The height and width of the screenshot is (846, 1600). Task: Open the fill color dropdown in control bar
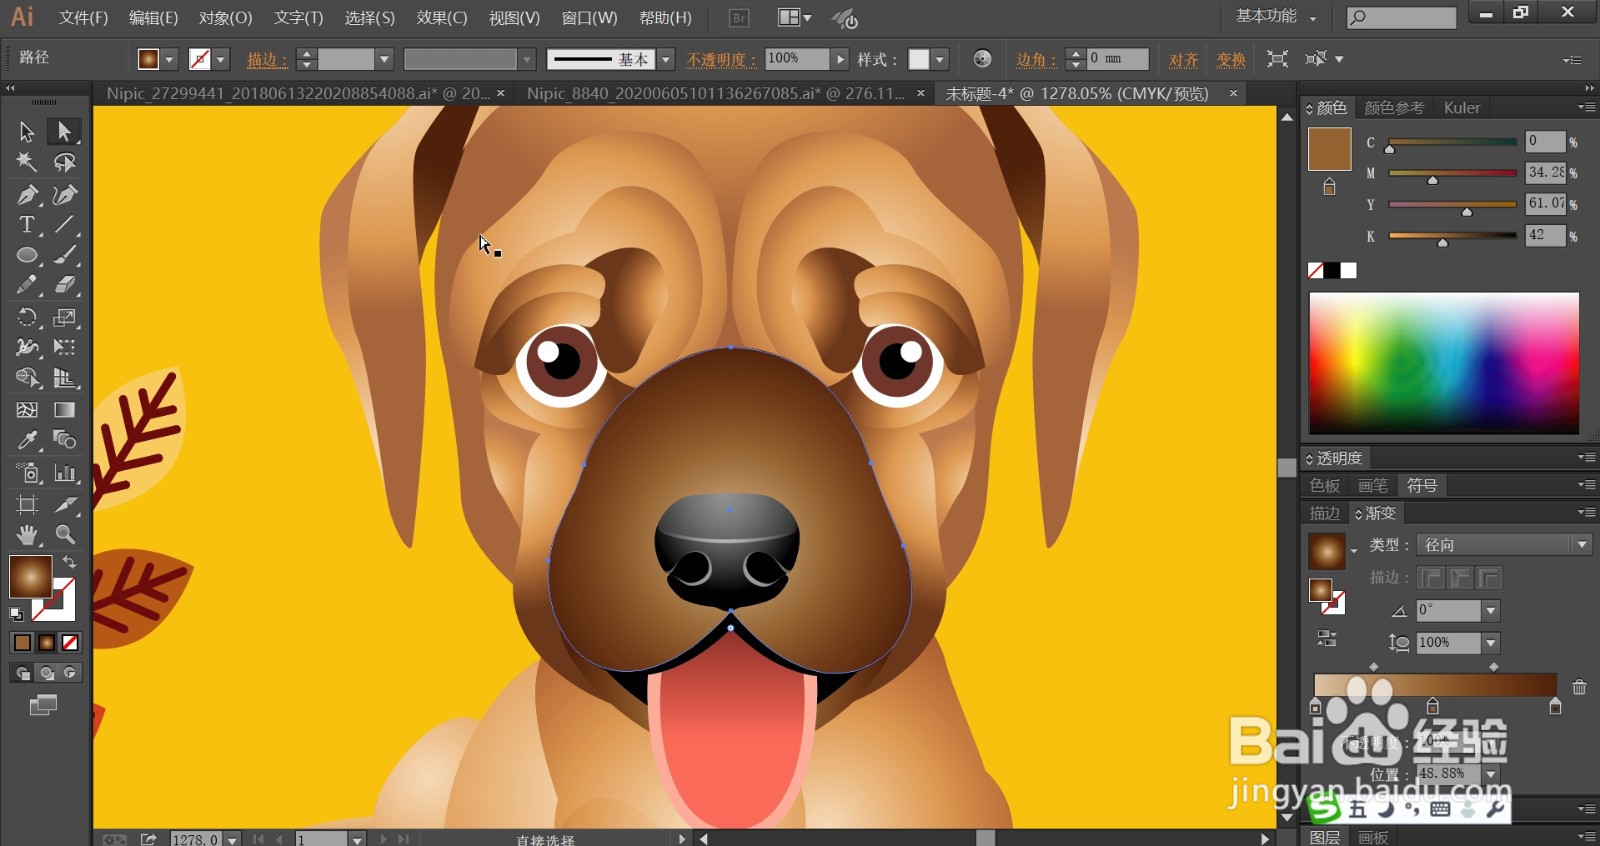pos(169,60)
